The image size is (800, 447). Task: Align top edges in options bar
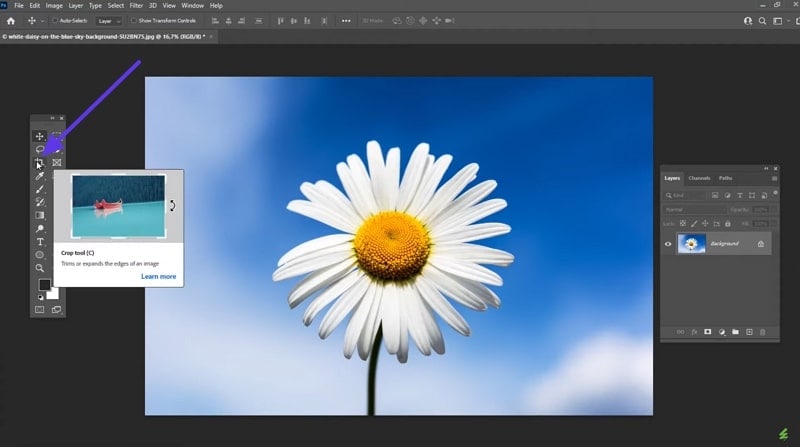point(280,21)
